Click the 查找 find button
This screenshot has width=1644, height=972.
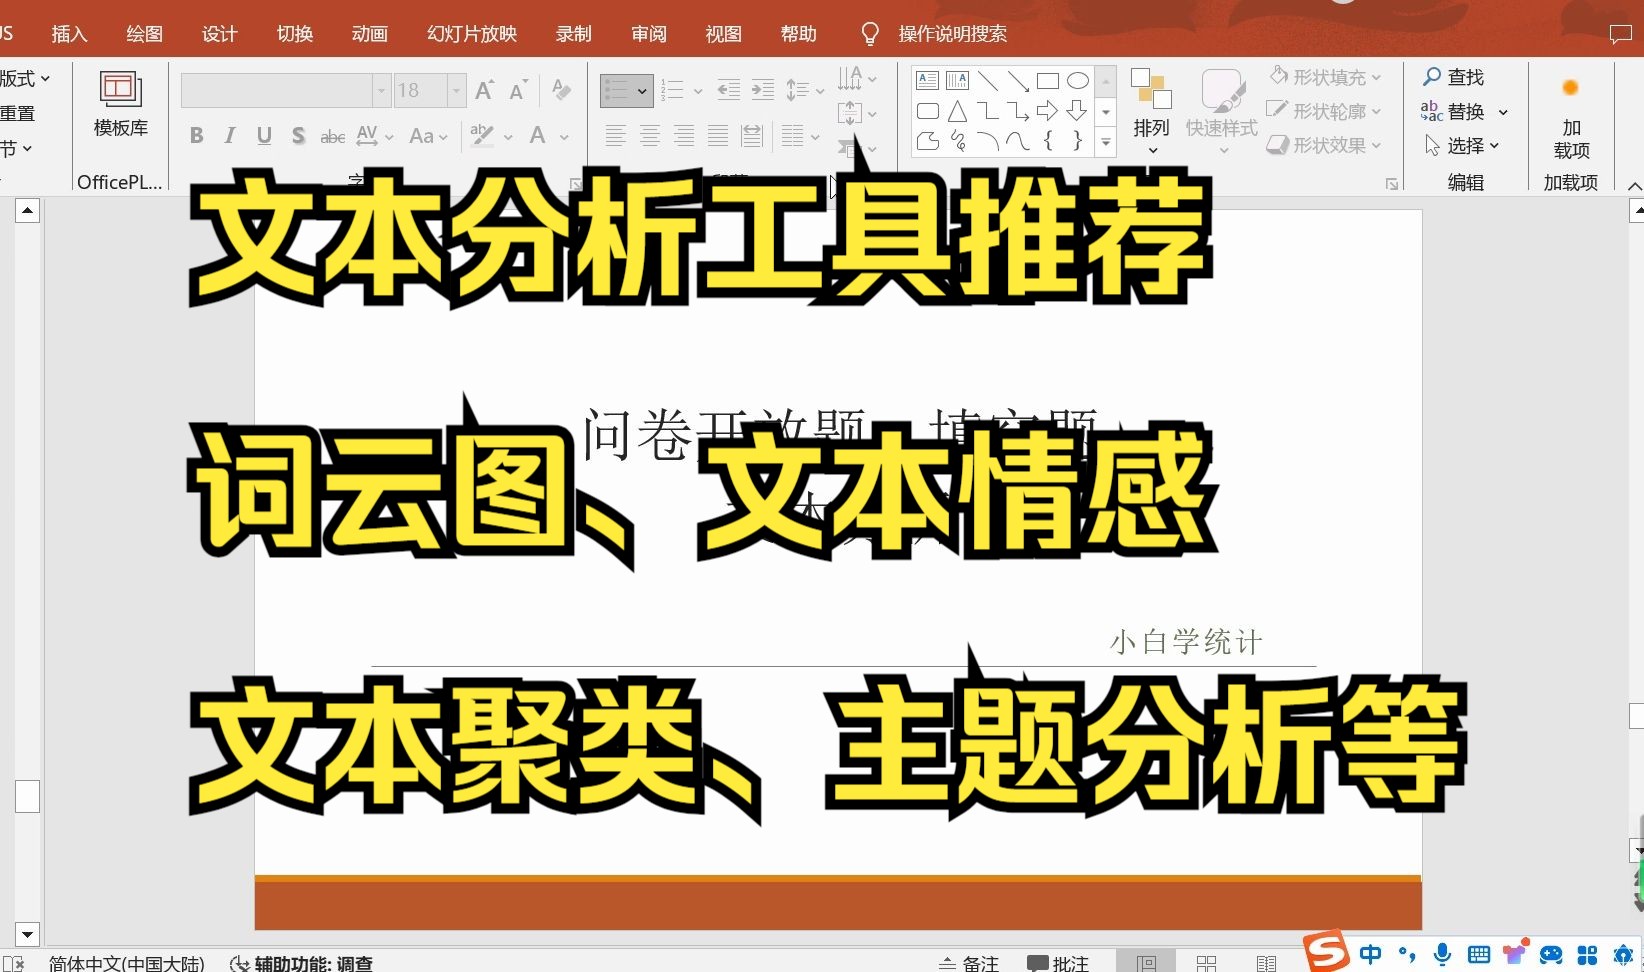point(1454,77)
